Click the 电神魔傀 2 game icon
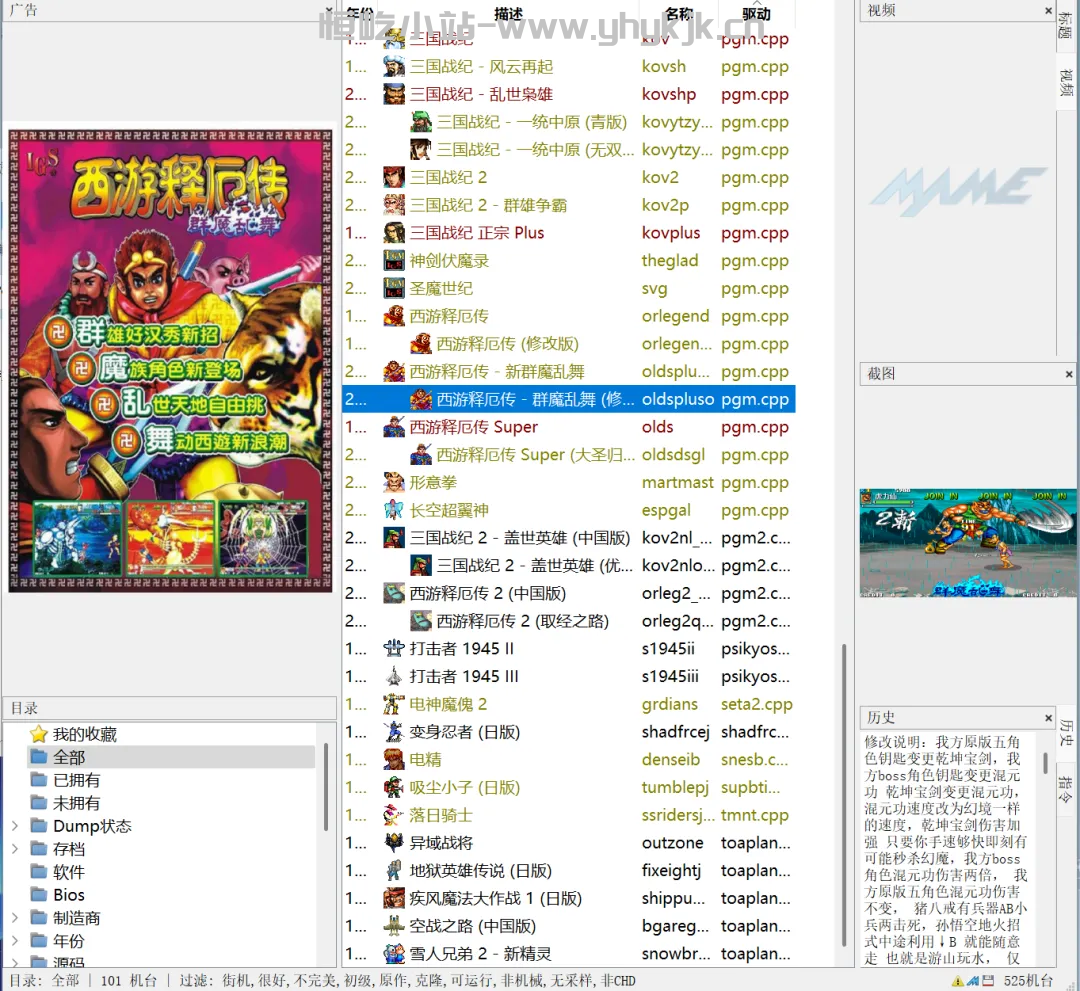This screenshot has height=991, width=1080. pyautogui.click(x=394, y=704)
